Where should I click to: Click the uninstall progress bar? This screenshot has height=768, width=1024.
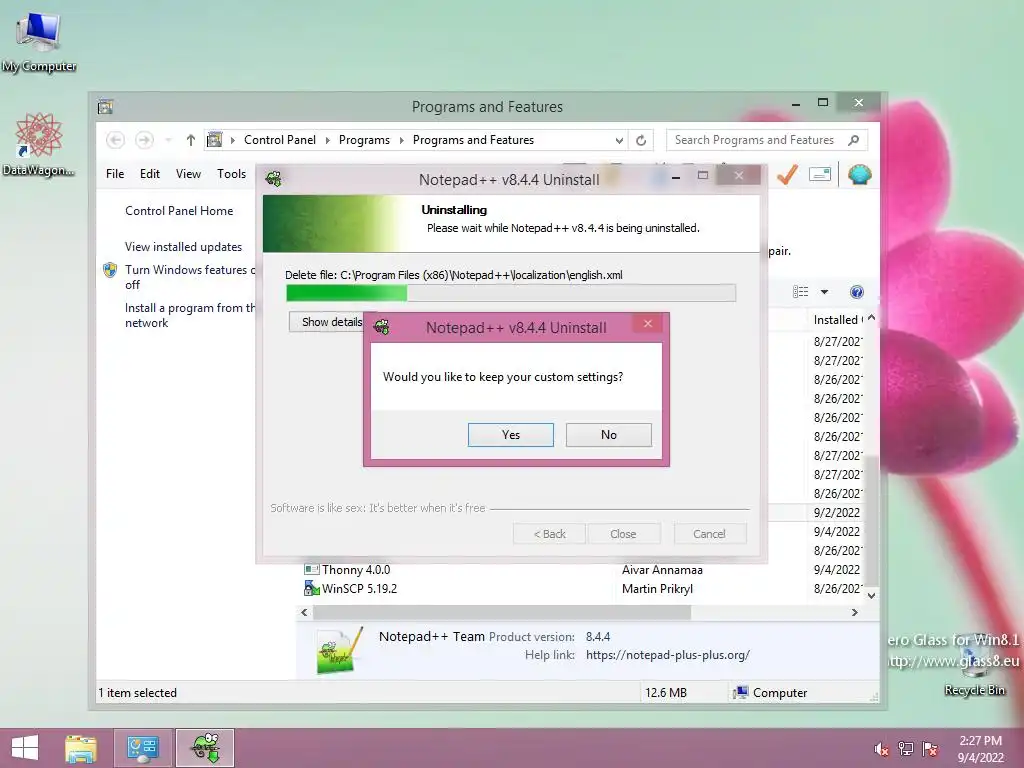pyautogui.click(x=511, y=293)
